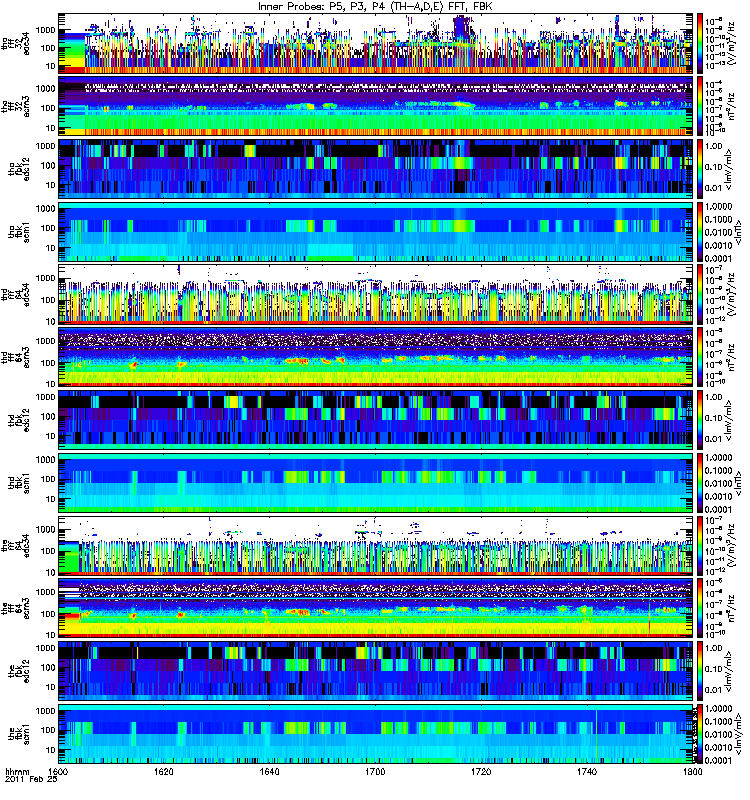The height and width of the screenshot is (800, 750).
Task: Select the tha 32 edc34 spectrogram panel
Action: [376, 43]
